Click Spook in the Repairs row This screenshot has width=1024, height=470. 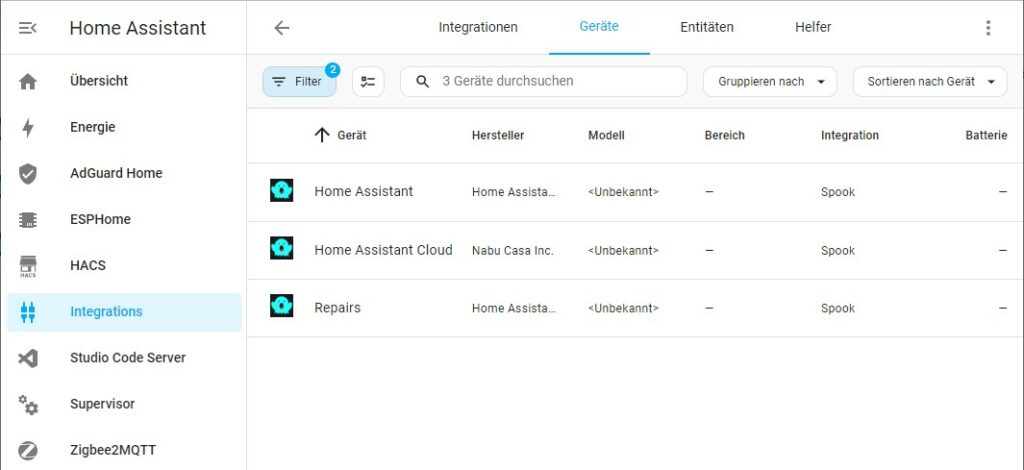(x=838, y=308)
